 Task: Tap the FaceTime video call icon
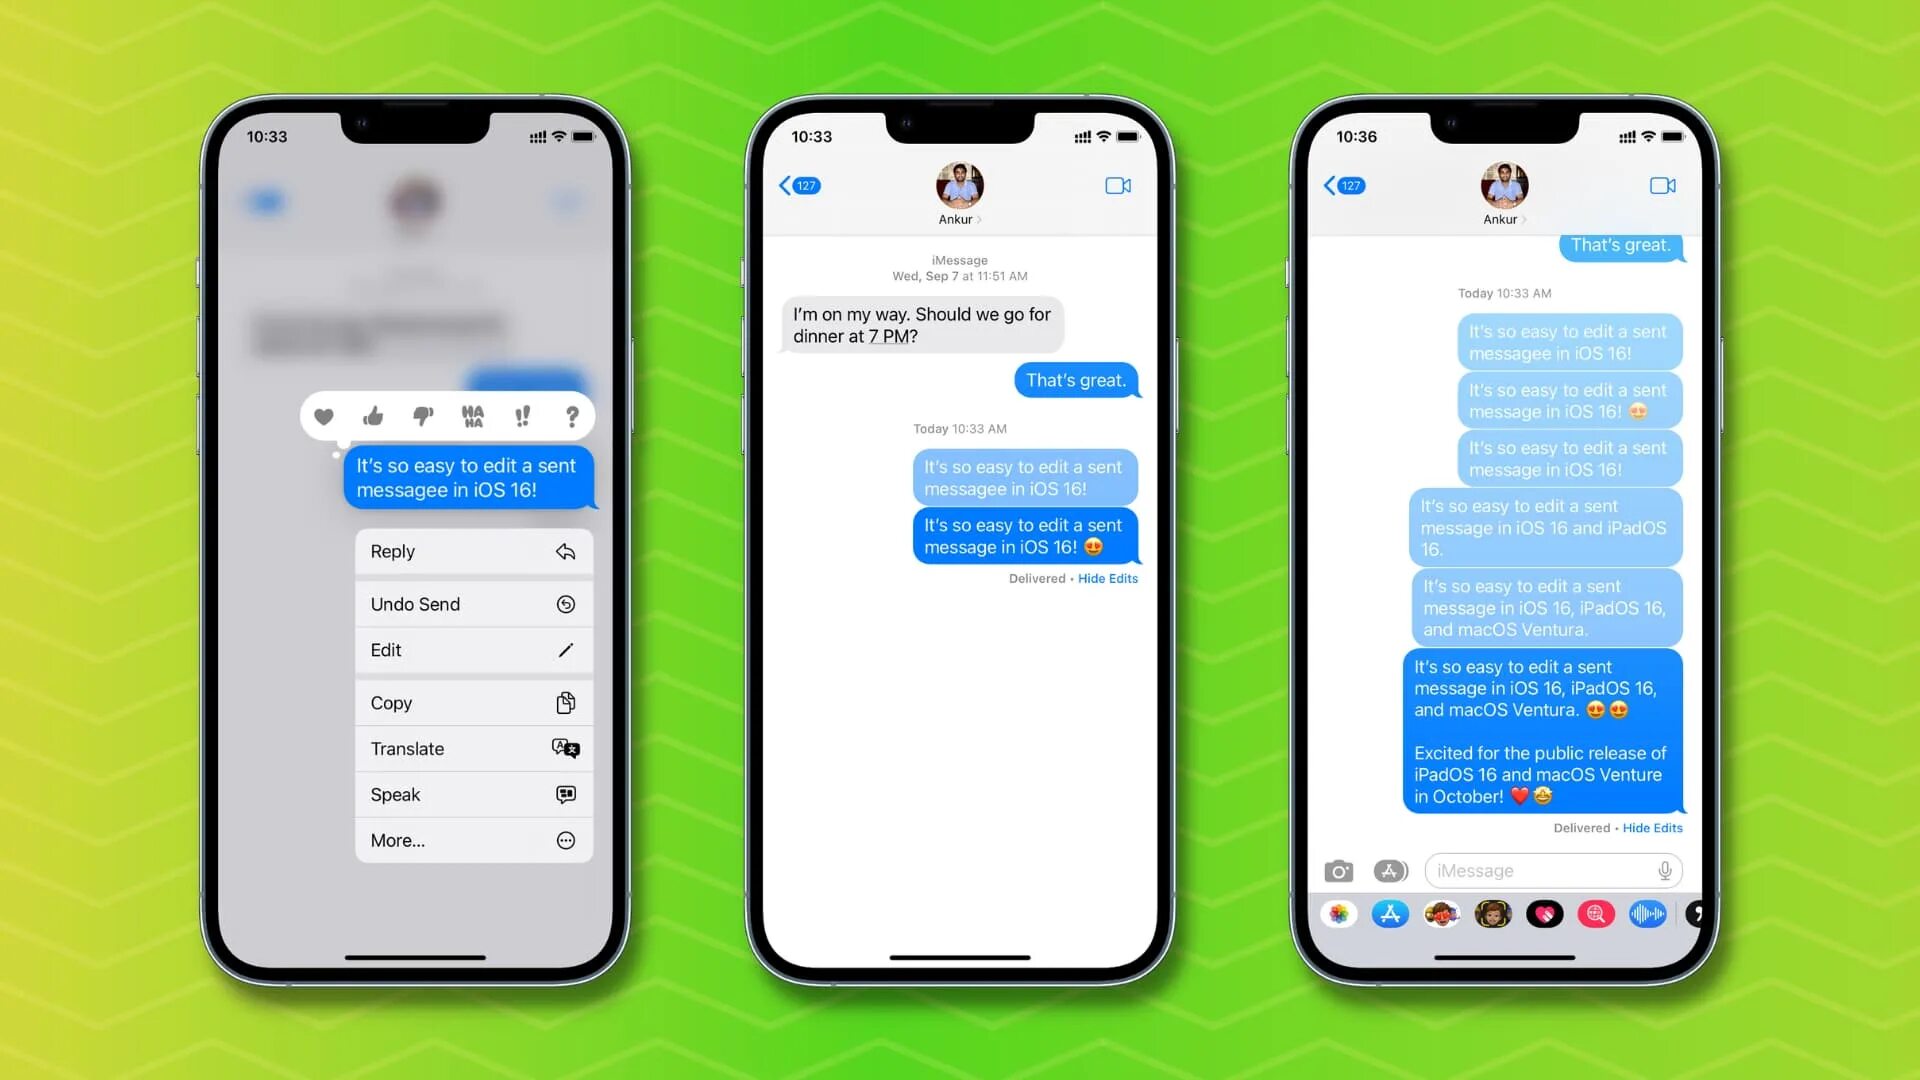[x=1118, y=185]
